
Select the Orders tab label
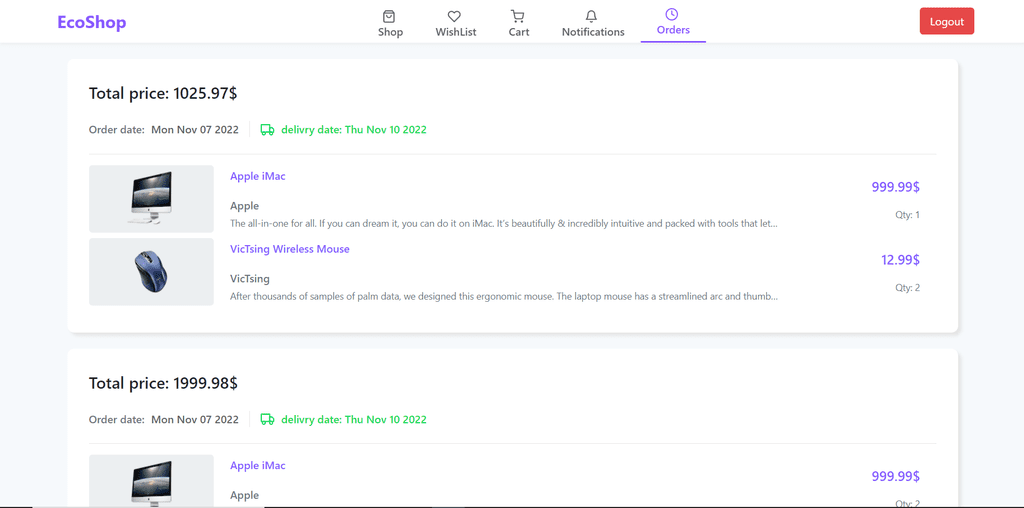point(673,30)
